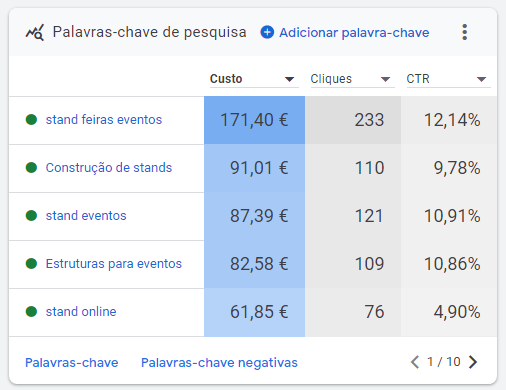This screenshot has height=390, width=506.
Task: Open Estruturas para eventos keyword
Action: tap(114, 264)
